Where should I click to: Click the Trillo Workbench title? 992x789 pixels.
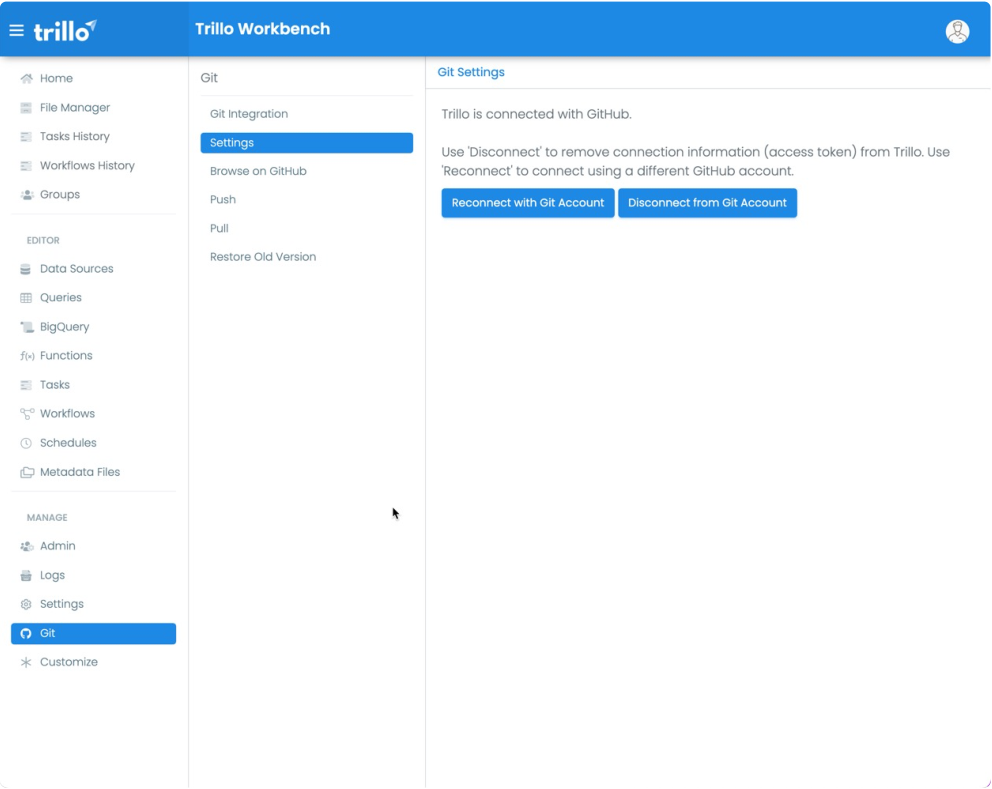263,29
